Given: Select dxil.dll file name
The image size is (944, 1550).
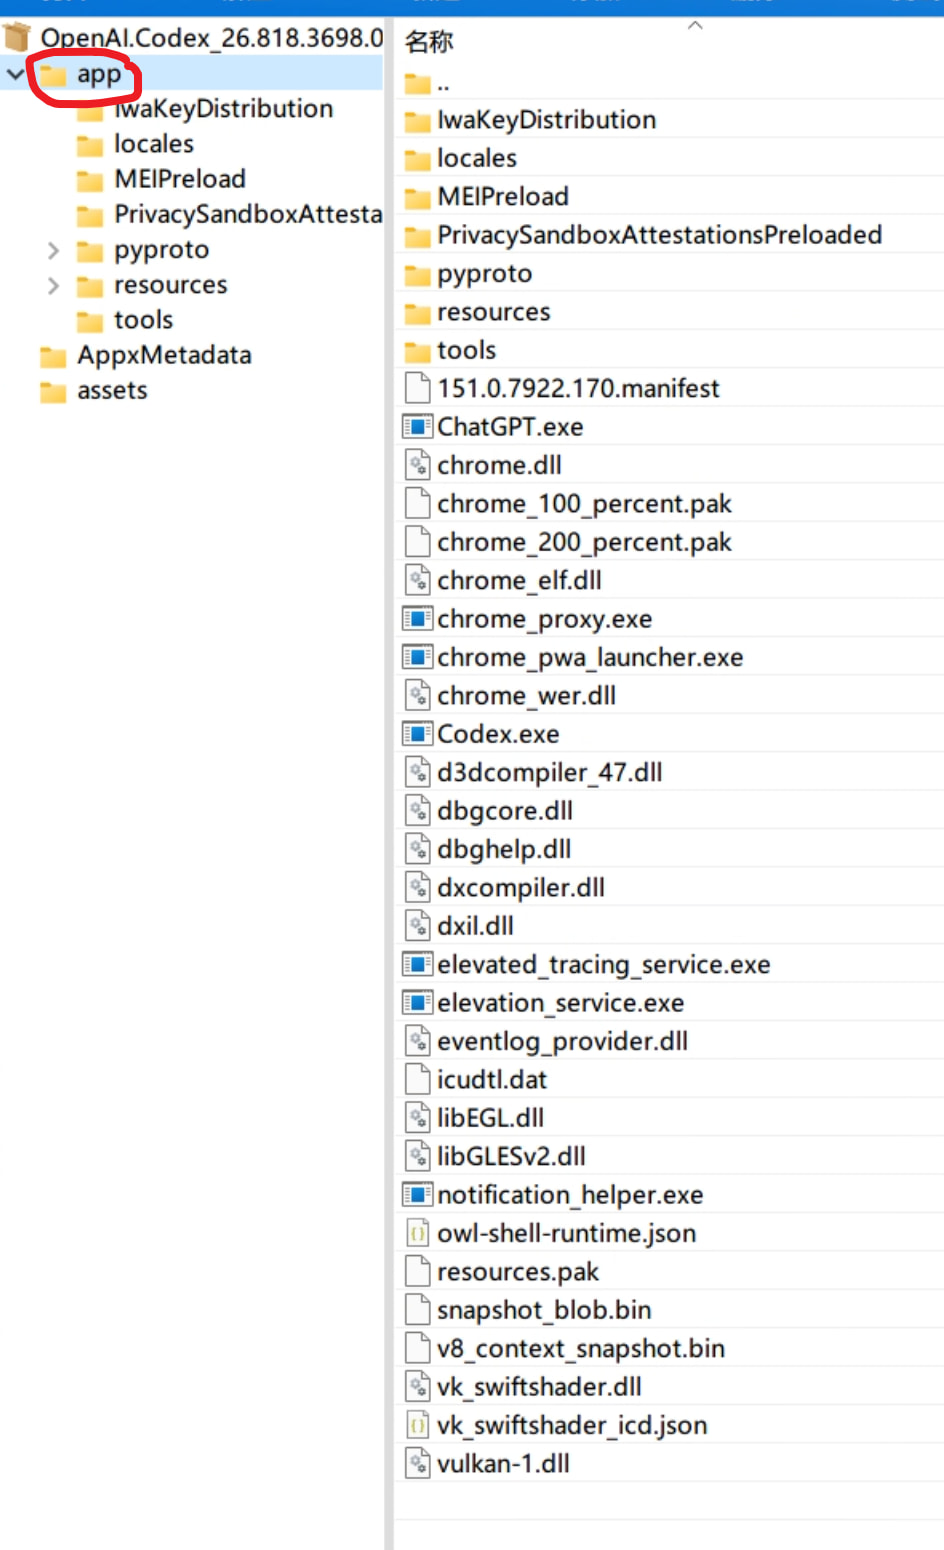Looking at the screenshot, I should tap(475, 926).
